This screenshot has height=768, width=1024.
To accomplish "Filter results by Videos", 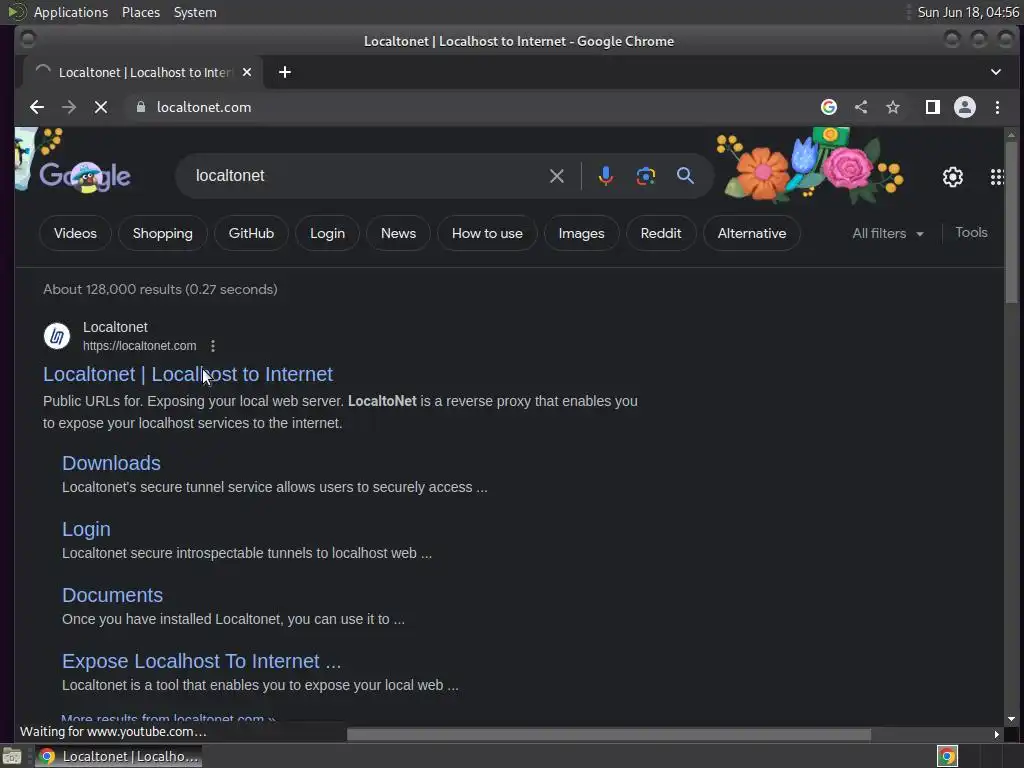I will pos(75,233).
